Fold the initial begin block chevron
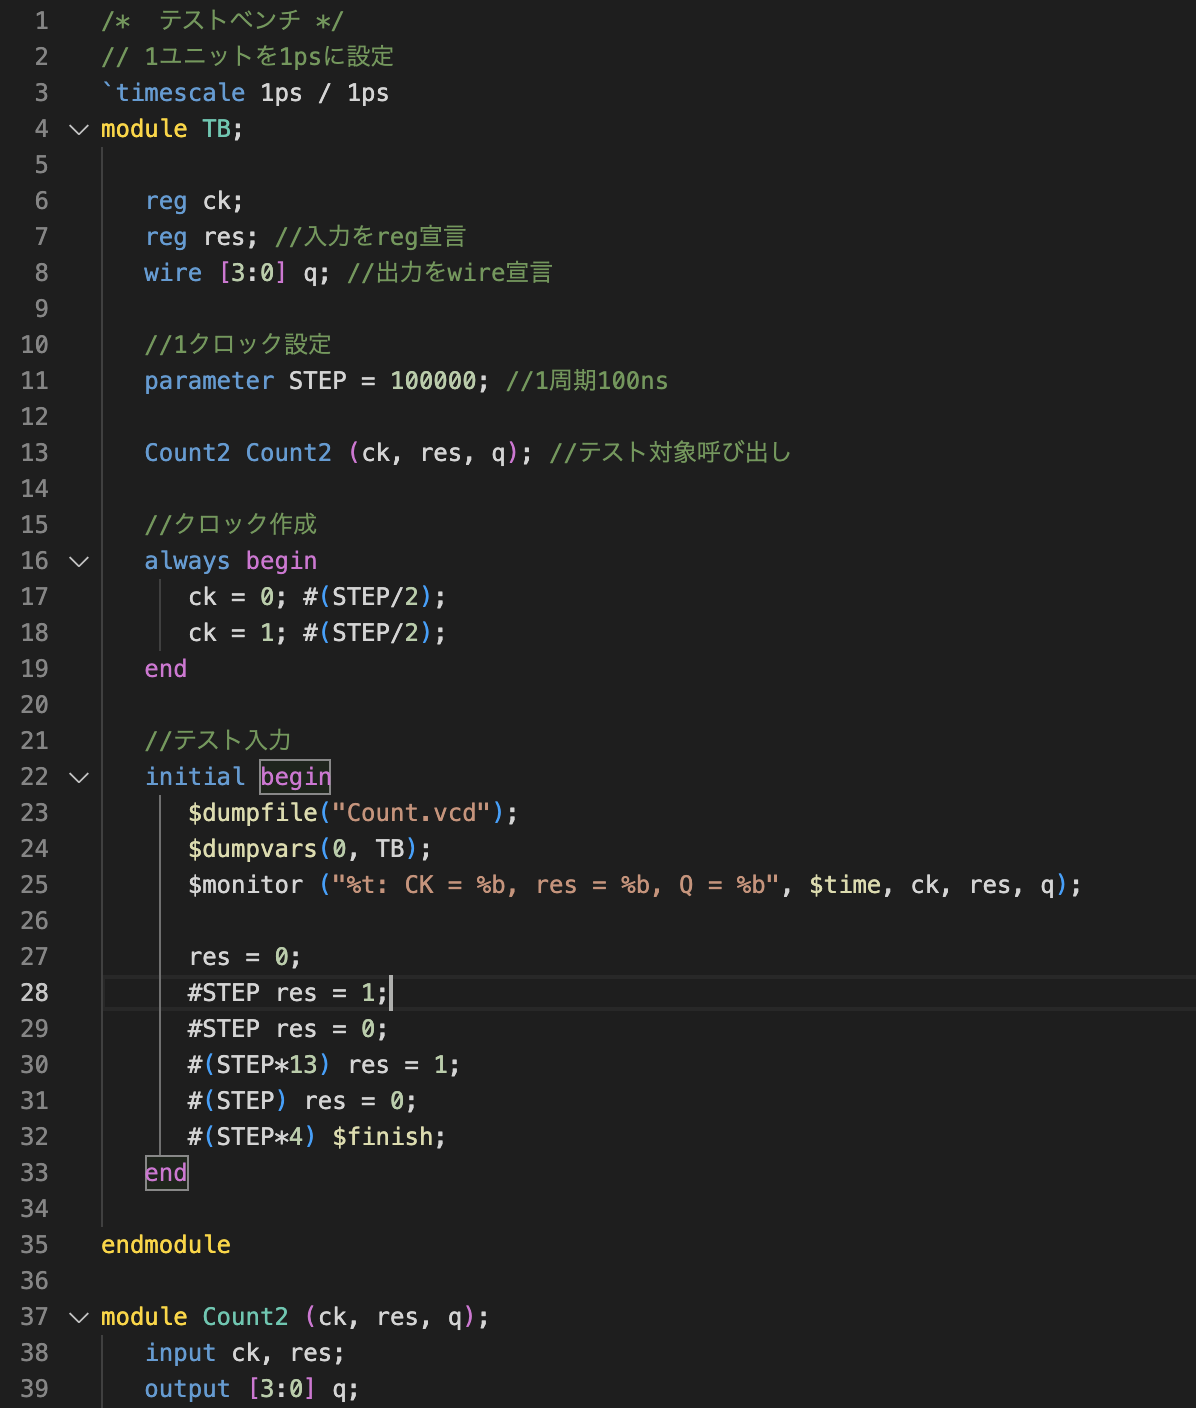This screenshot has width=1196, height=1408. click(79, 777)
